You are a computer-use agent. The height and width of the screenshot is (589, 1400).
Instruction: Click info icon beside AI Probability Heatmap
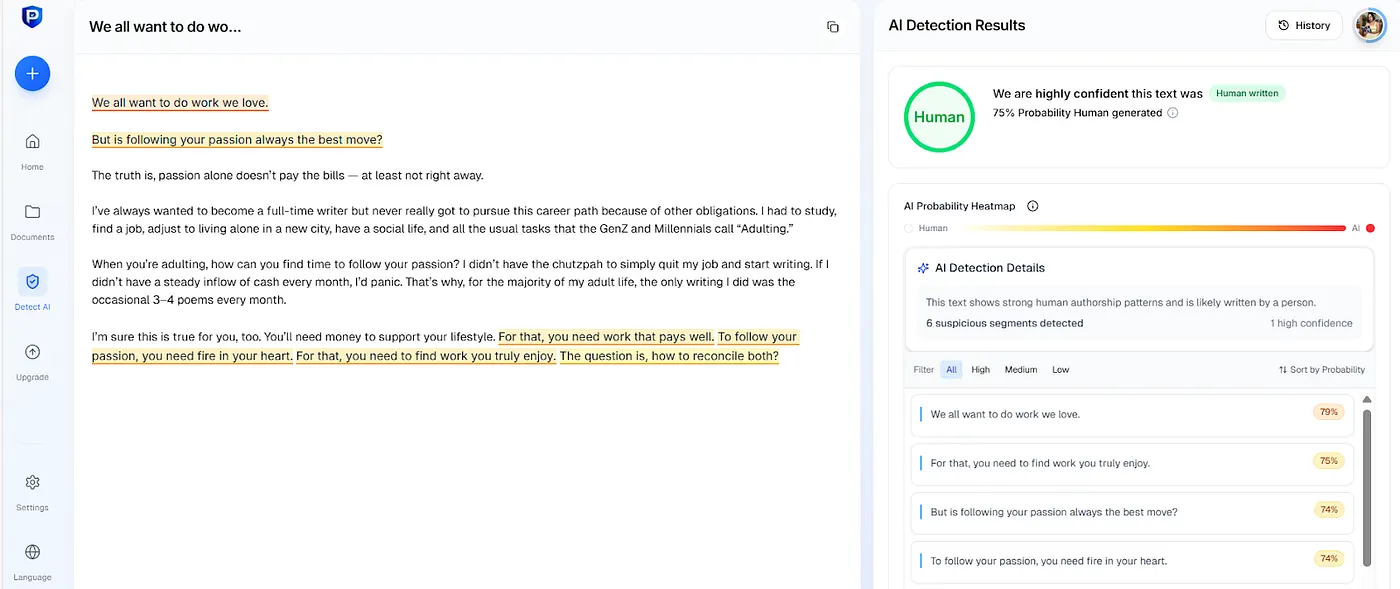tap(1033, 206)
